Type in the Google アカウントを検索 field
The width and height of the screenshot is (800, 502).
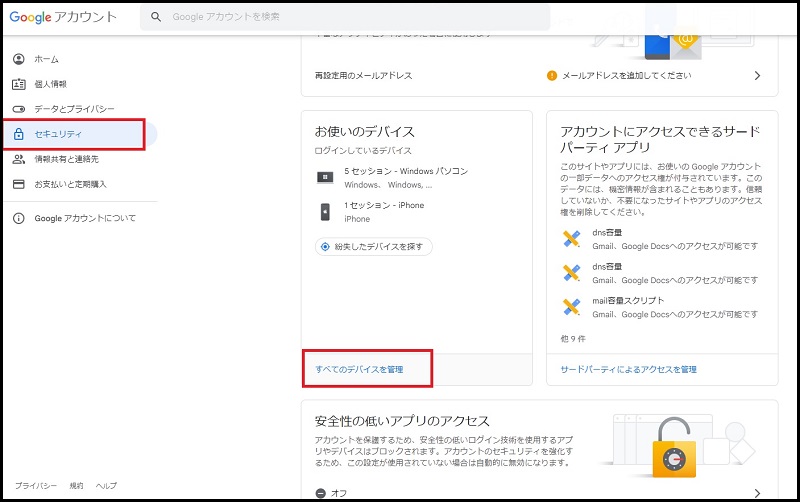point(350,17)
